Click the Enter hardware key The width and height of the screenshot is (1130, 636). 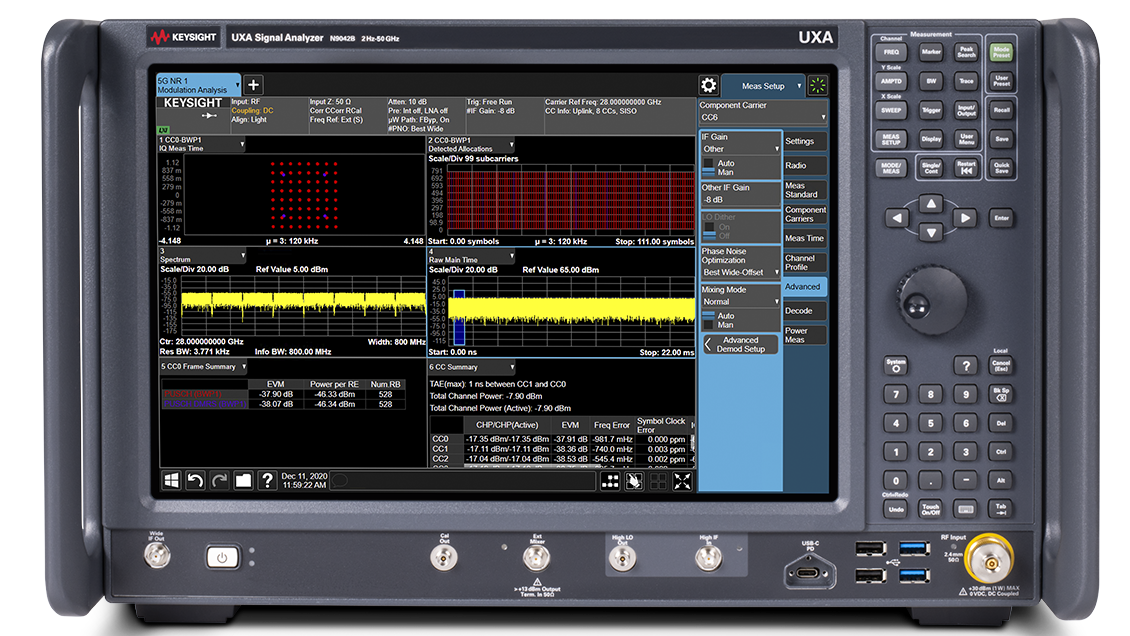(x=1001, y=218)
